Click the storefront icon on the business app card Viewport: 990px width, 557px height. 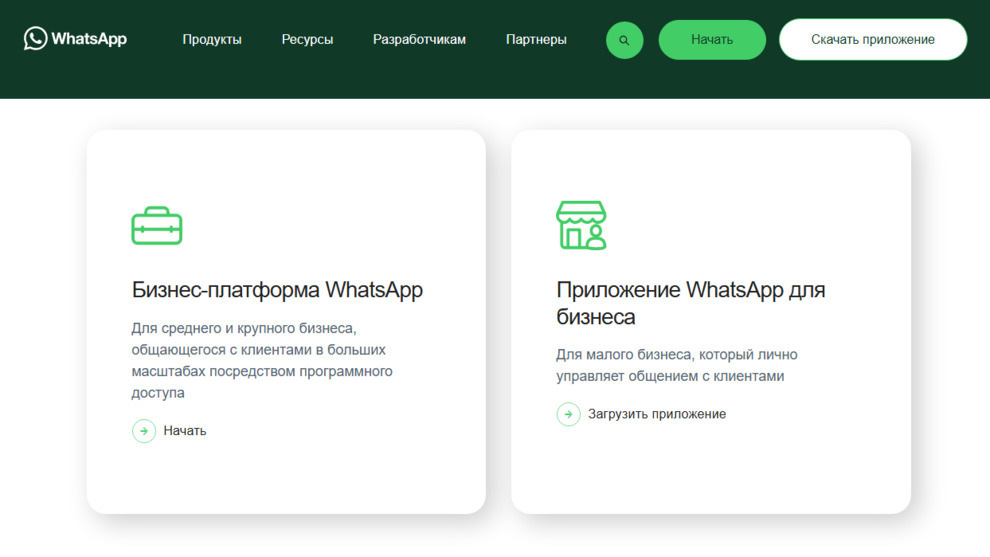tap(581, 225)
